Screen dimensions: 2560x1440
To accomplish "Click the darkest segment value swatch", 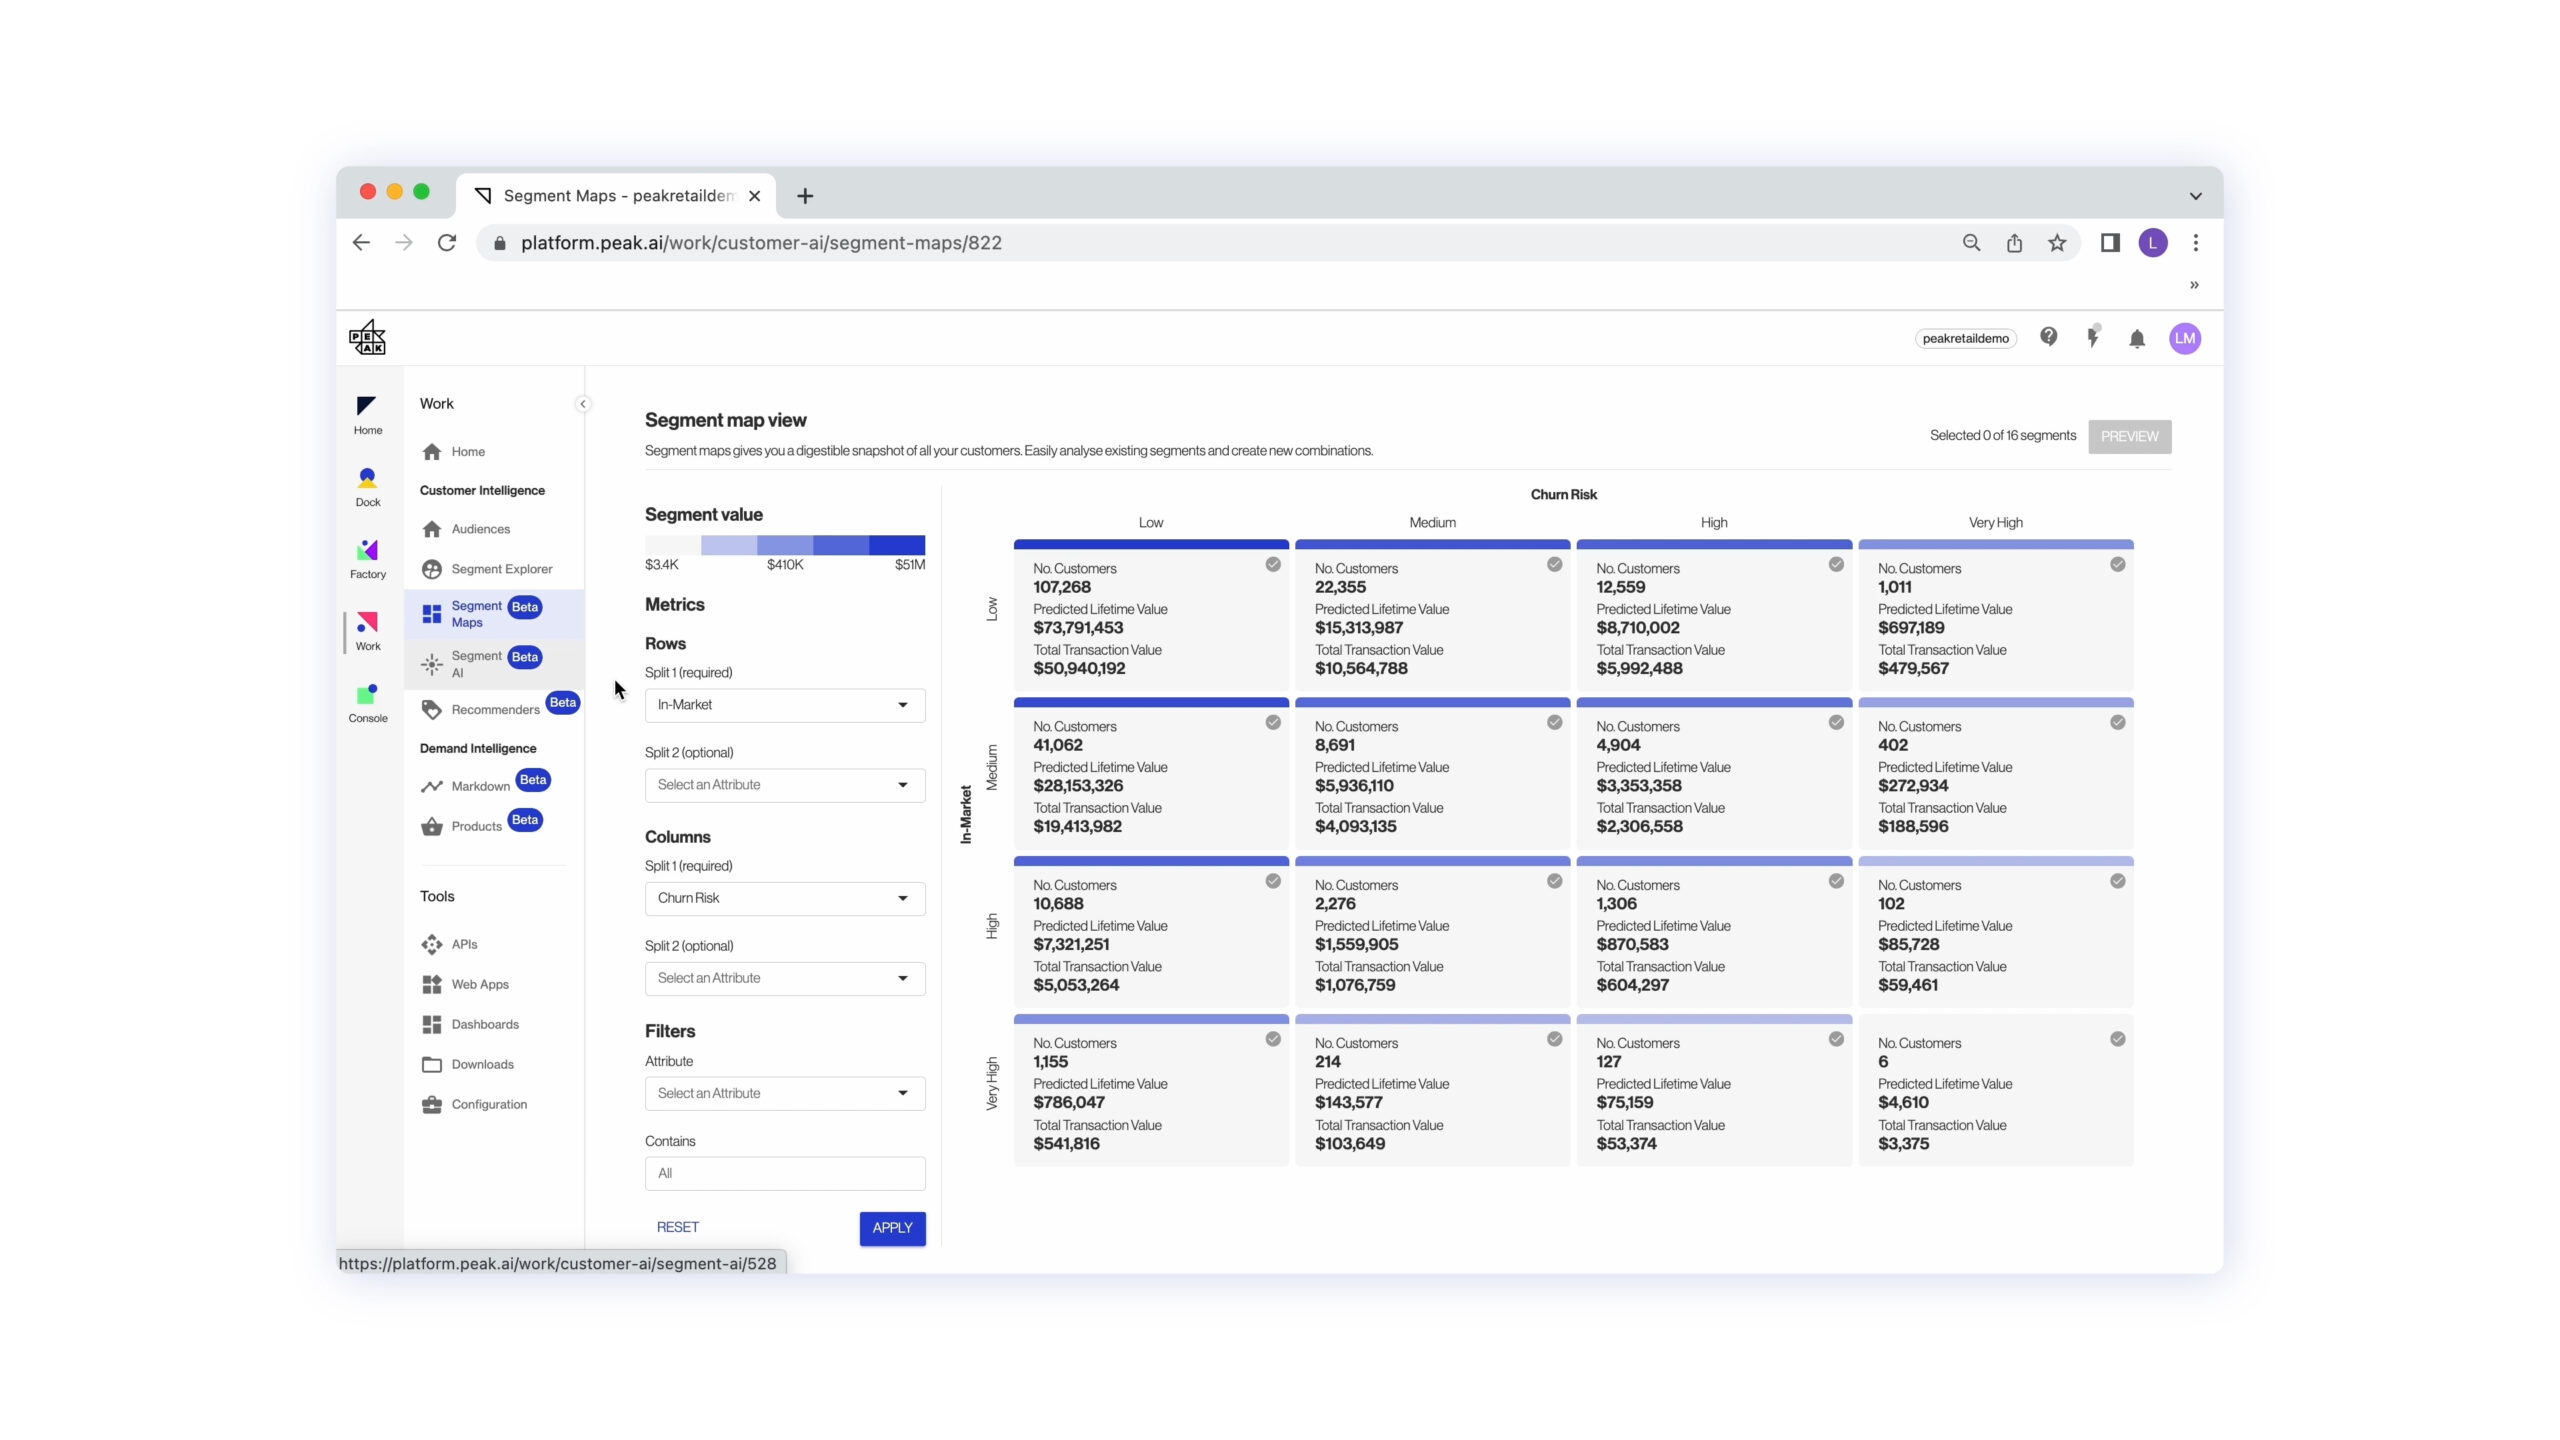I will pyautogui.click(x=896, y=545).
